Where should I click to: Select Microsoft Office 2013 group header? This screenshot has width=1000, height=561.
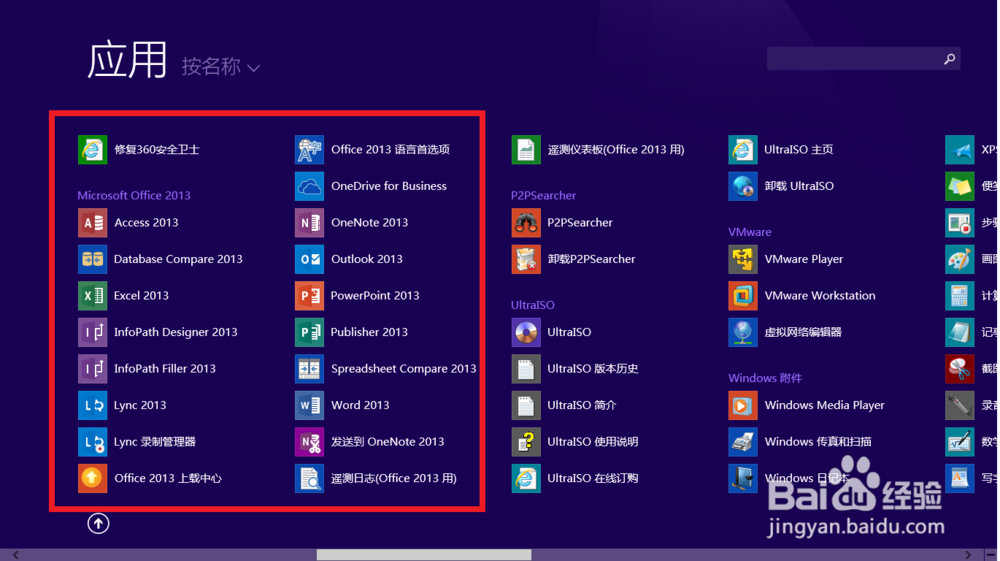[x=134, y=195]
